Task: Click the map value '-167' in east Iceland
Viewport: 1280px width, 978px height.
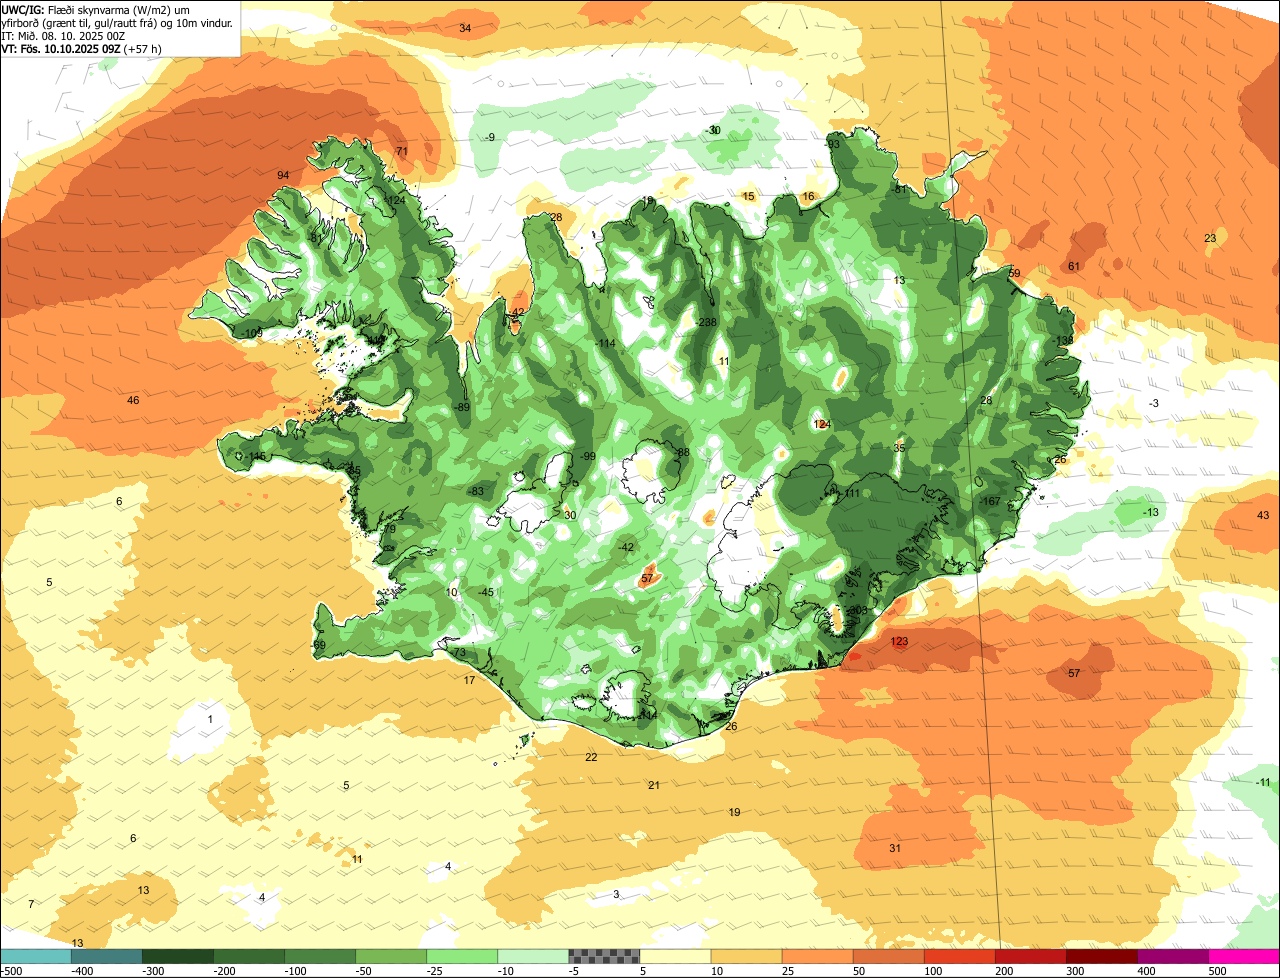Action: pos(990,502)
